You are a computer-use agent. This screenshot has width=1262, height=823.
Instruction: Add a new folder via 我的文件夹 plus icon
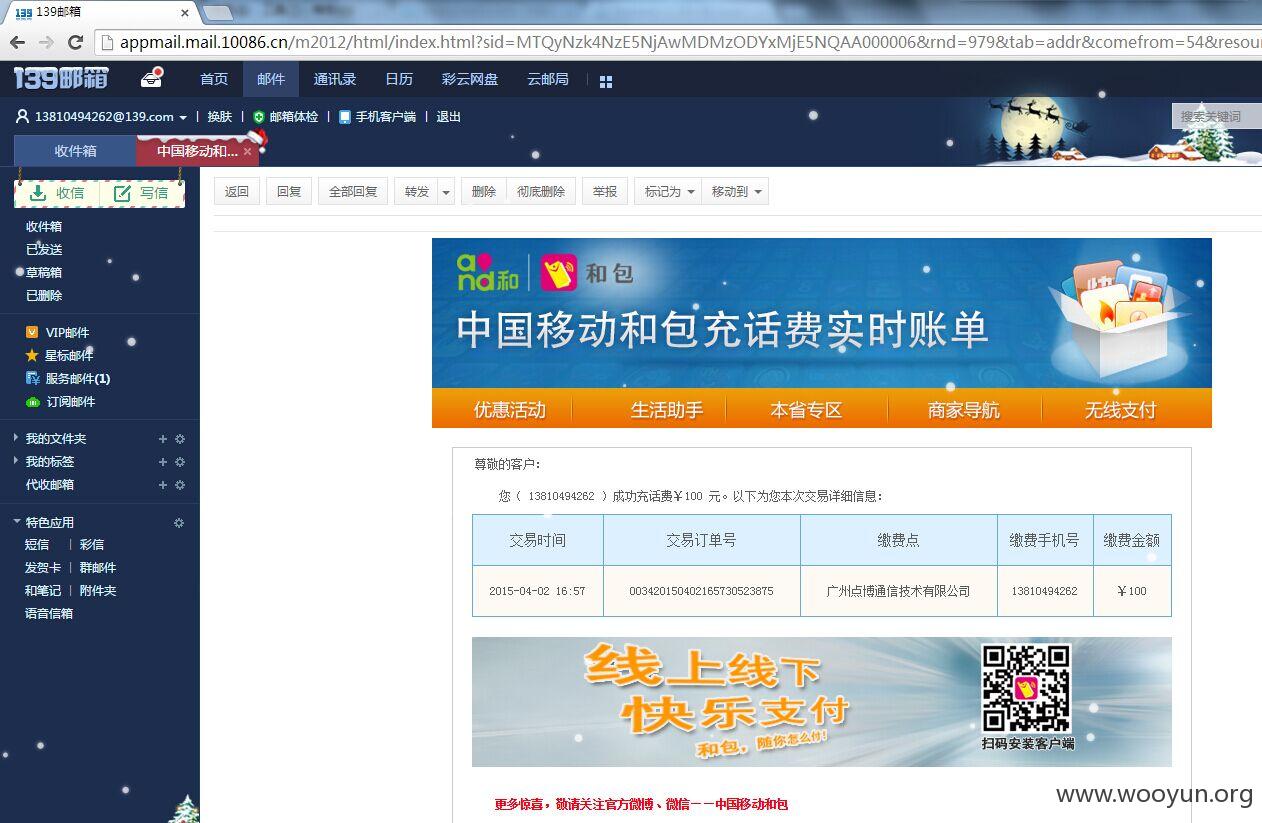(163, 439)
